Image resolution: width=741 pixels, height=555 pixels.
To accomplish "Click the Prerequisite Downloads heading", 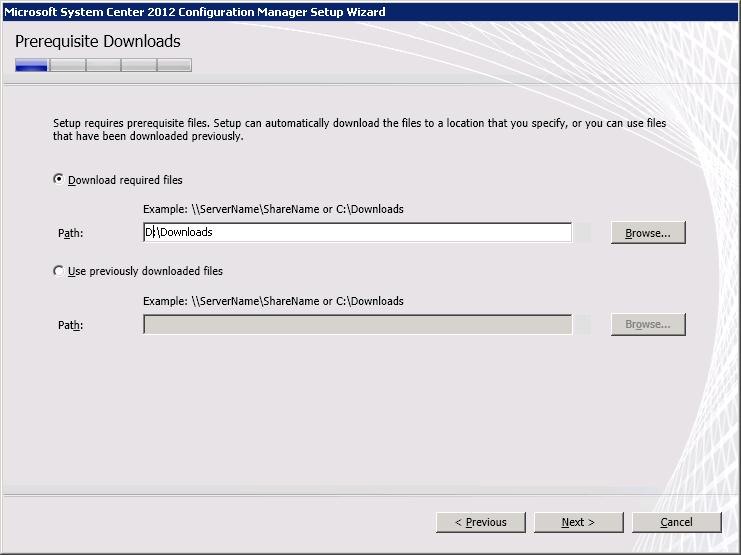I will pyautogui.click(x=98, y=41).
